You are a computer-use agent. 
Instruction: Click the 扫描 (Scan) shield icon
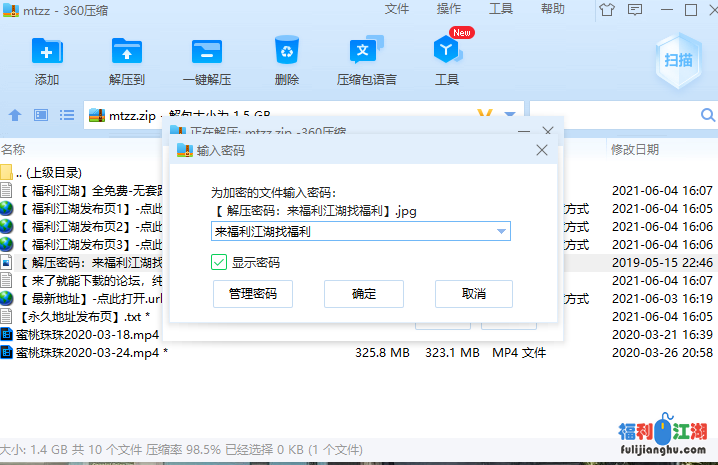678,59
